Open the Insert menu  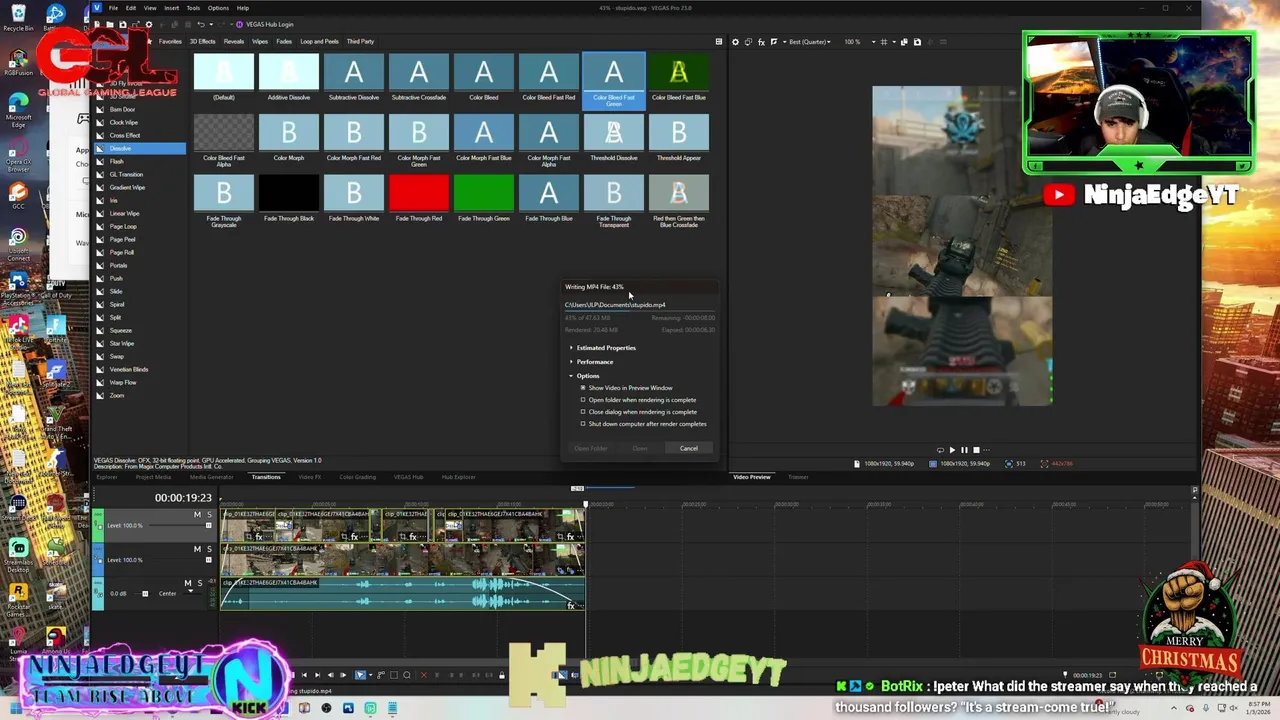(x=171, y=8)
